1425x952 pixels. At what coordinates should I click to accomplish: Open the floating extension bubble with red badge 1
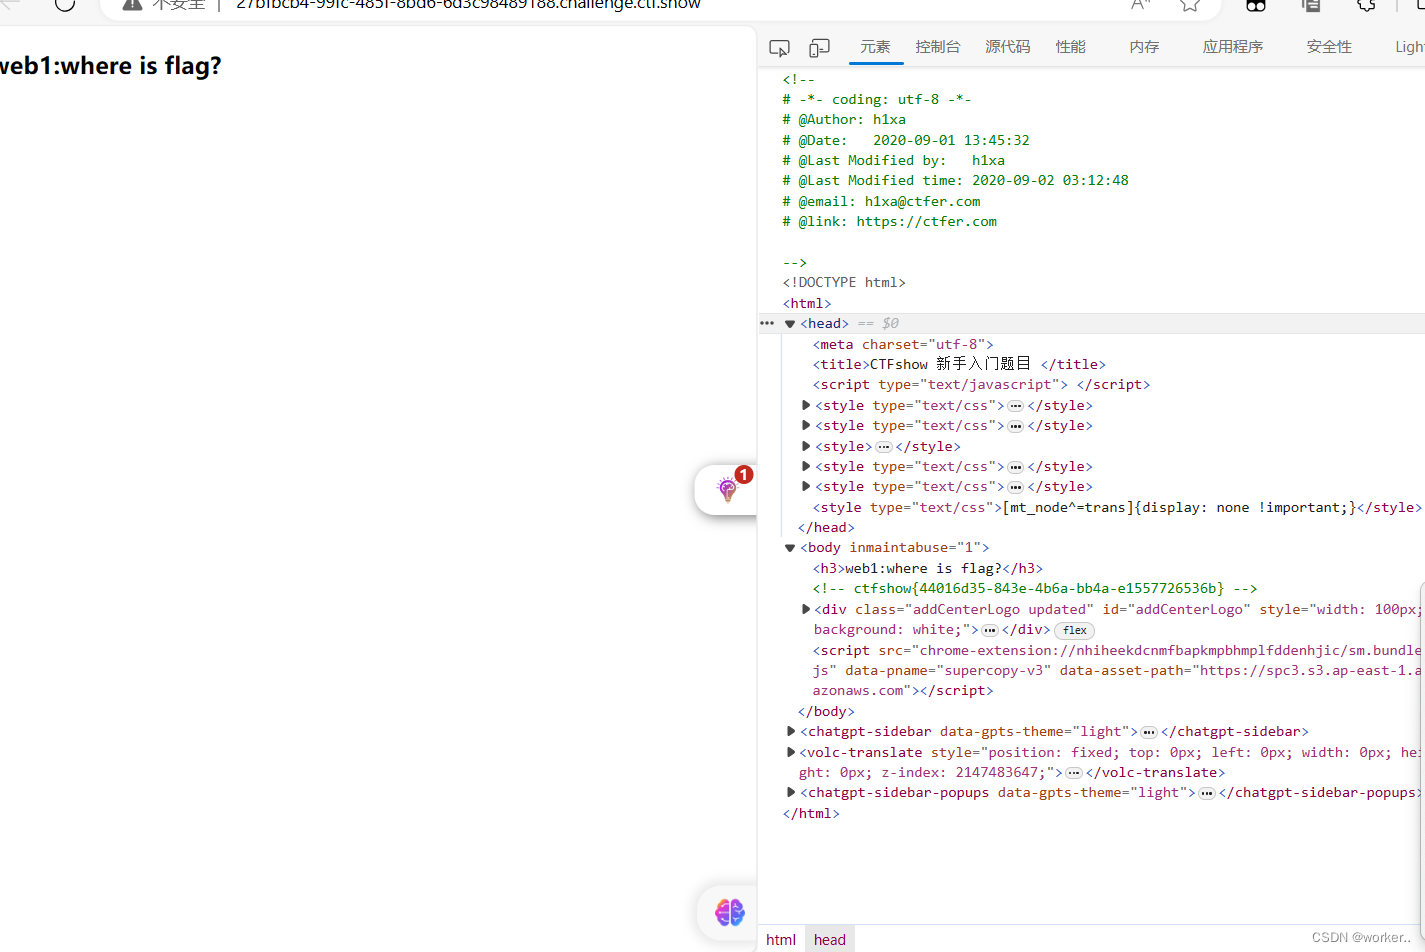click(727, 490)
